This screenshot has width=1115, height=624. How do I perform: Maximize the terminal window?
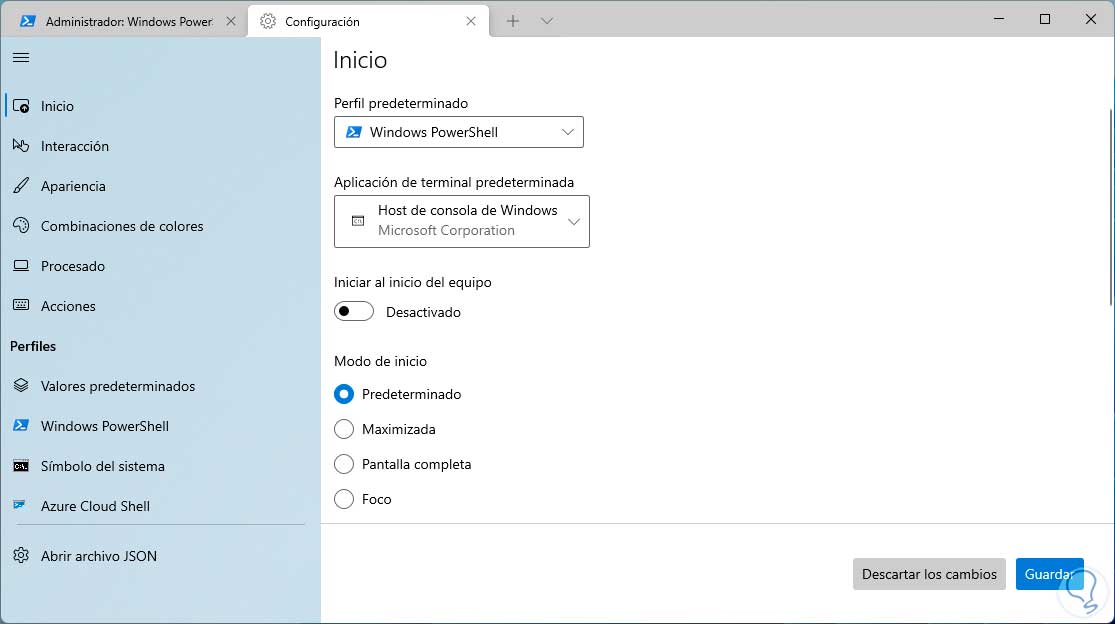[x=1045, y=19]
